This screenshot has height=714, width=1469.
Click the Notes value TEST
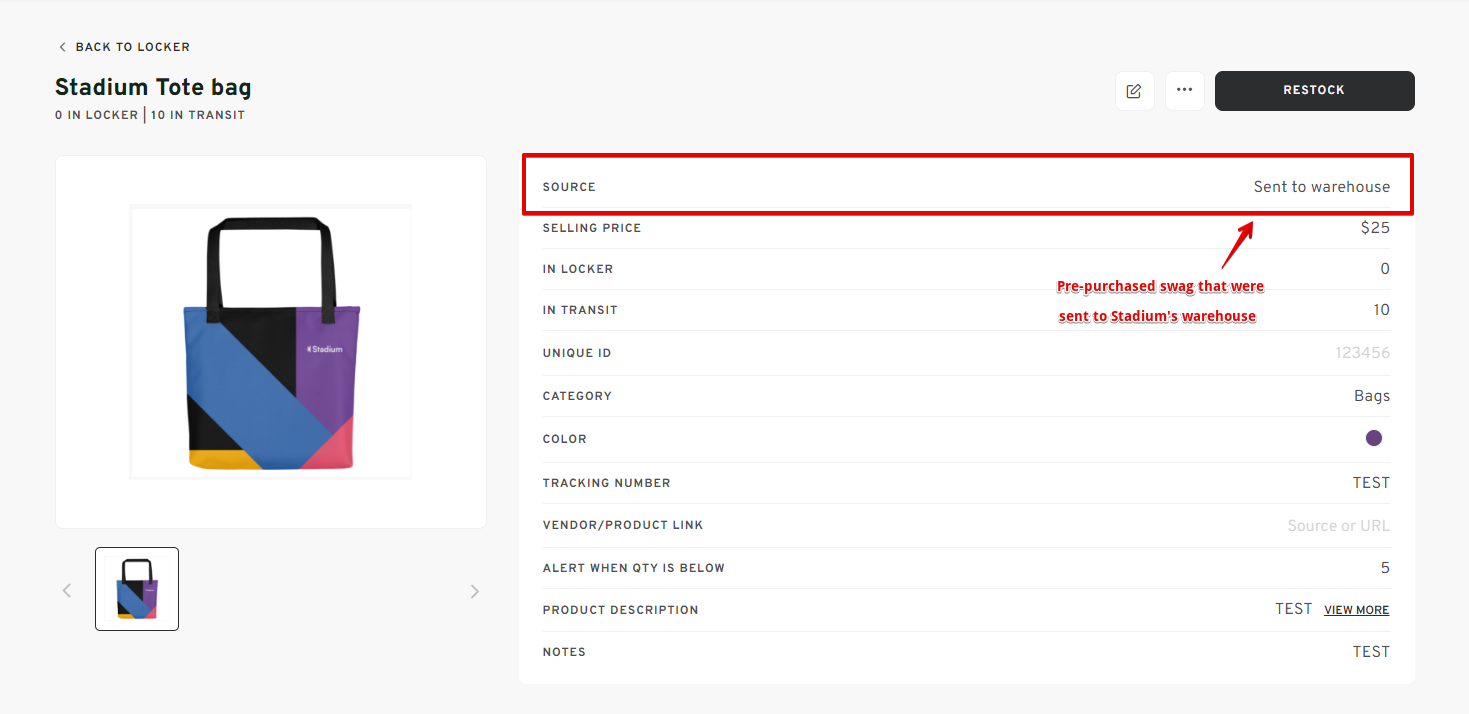[1372, 652]
